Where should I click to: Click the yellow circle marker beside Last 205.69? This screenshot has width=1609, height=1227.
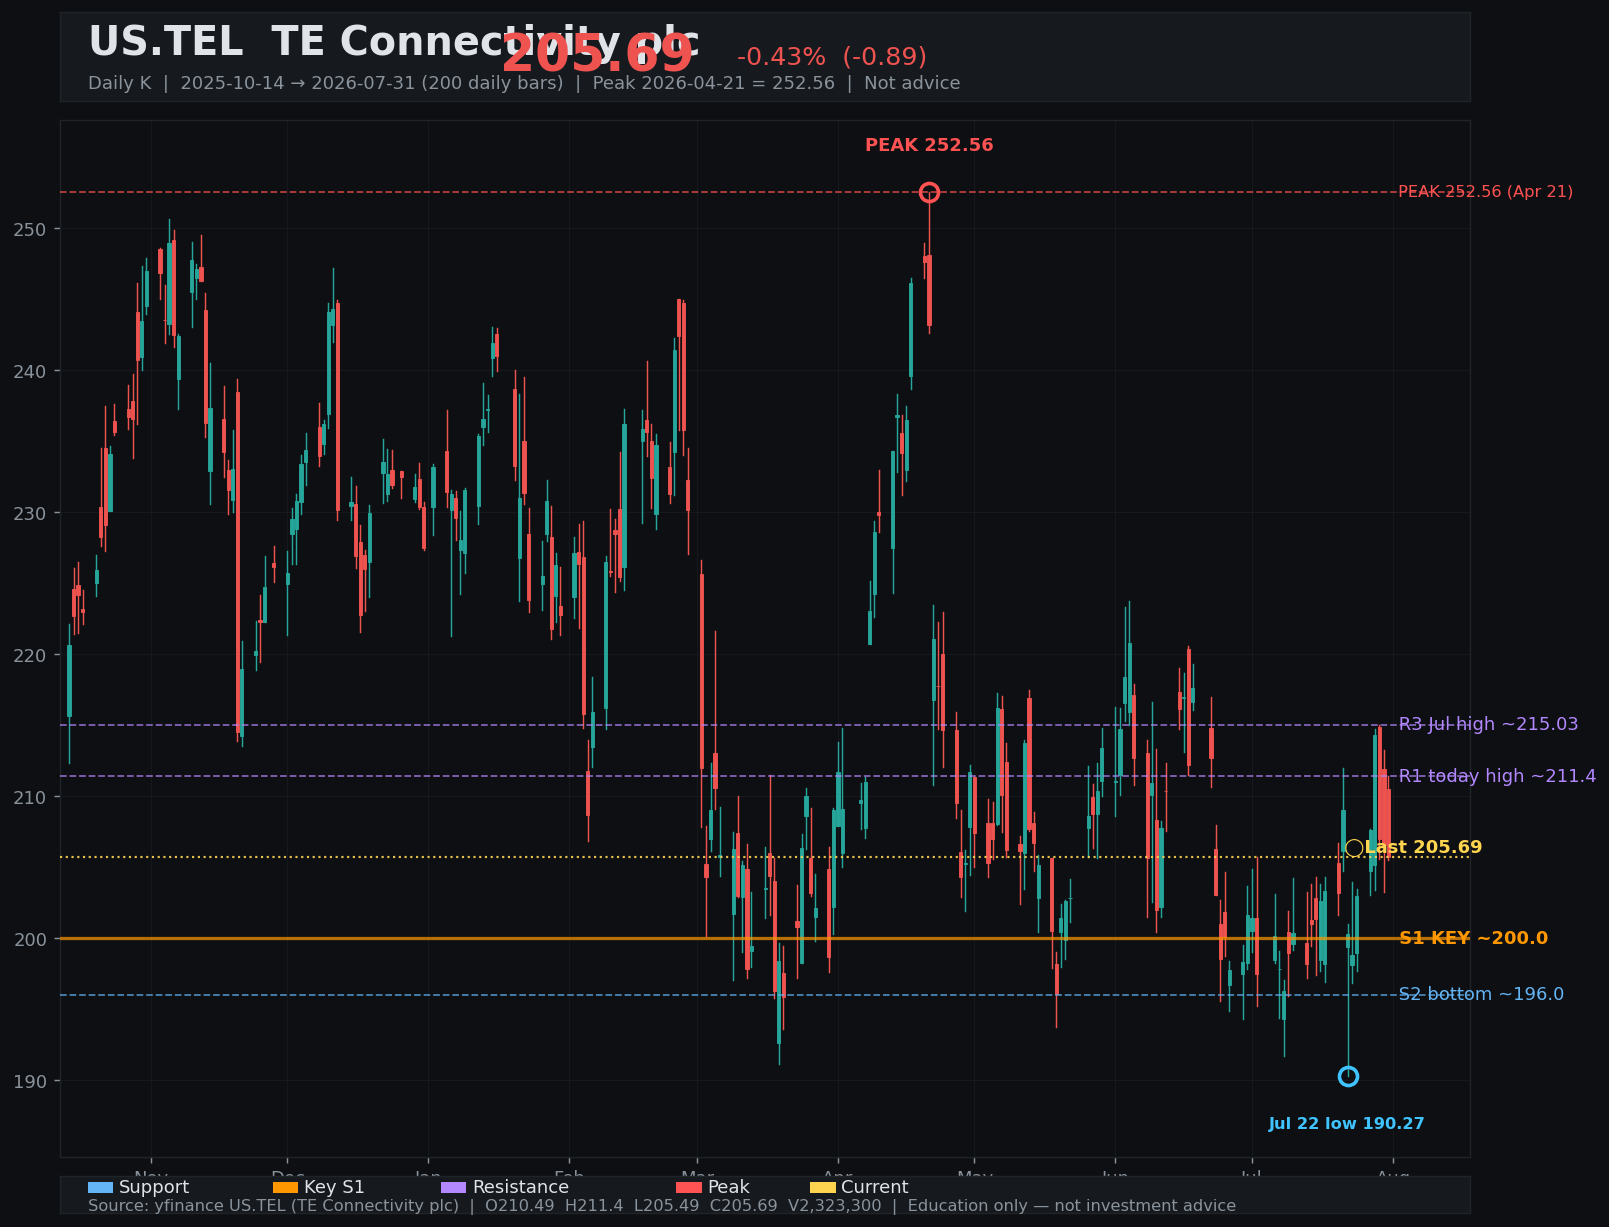point(1354,848)
